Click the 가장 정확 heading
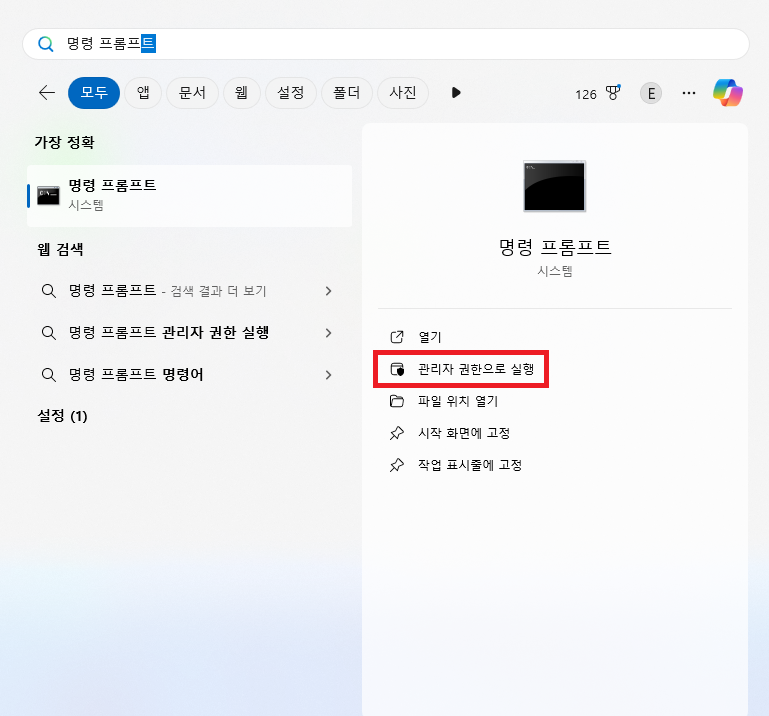The height and width of the screenshot is (716, 769). pos(64,142)
